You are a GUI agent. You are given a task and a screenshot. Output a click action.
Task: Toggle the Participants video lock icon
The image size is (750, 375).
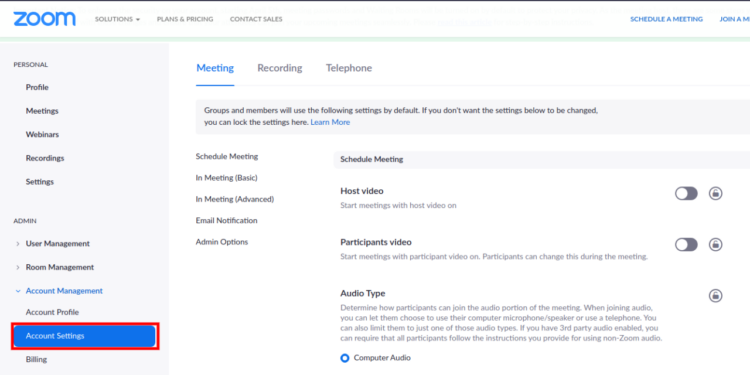point(715,244)
